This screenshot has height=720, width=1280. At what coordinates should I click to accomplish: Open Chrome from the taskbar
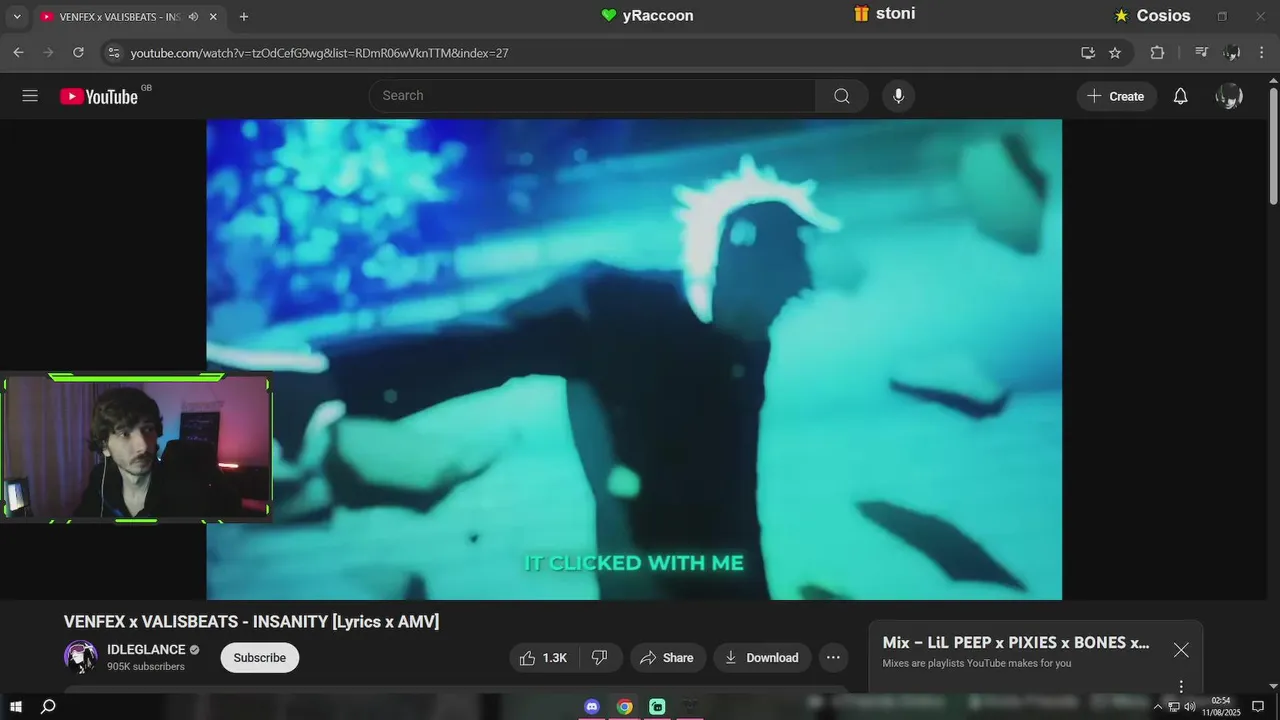click(625, 706)
